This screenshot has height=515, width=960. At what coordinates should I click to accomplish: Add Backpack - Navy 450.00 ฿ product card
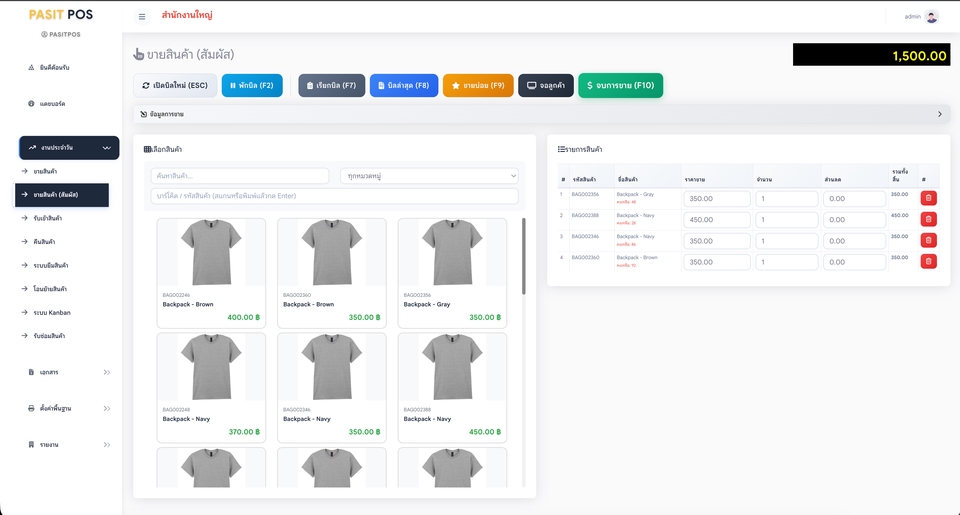pyautogui.click(x=452, y=388)
